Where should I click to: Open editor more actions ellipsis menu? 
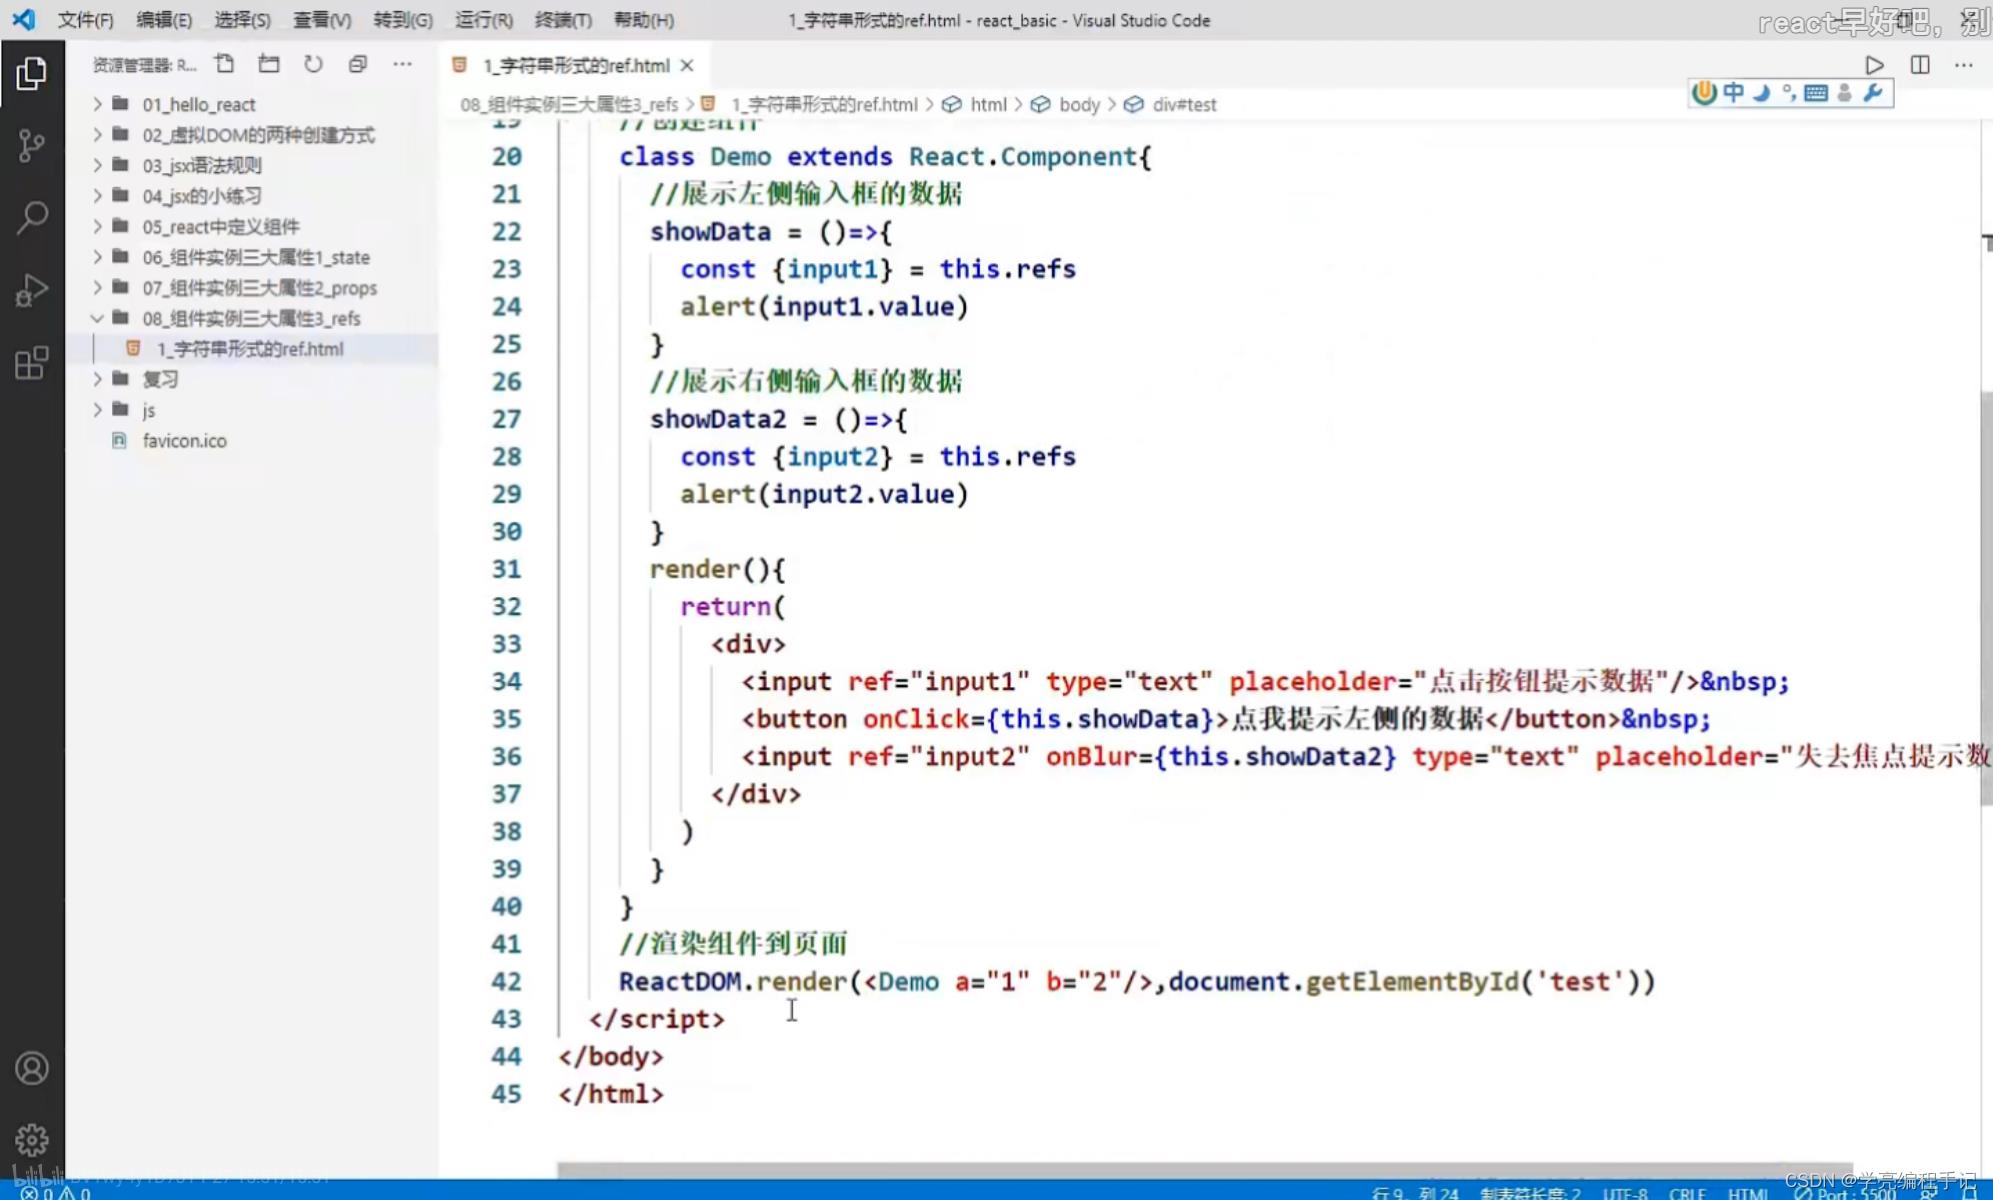coord(1964,65)
